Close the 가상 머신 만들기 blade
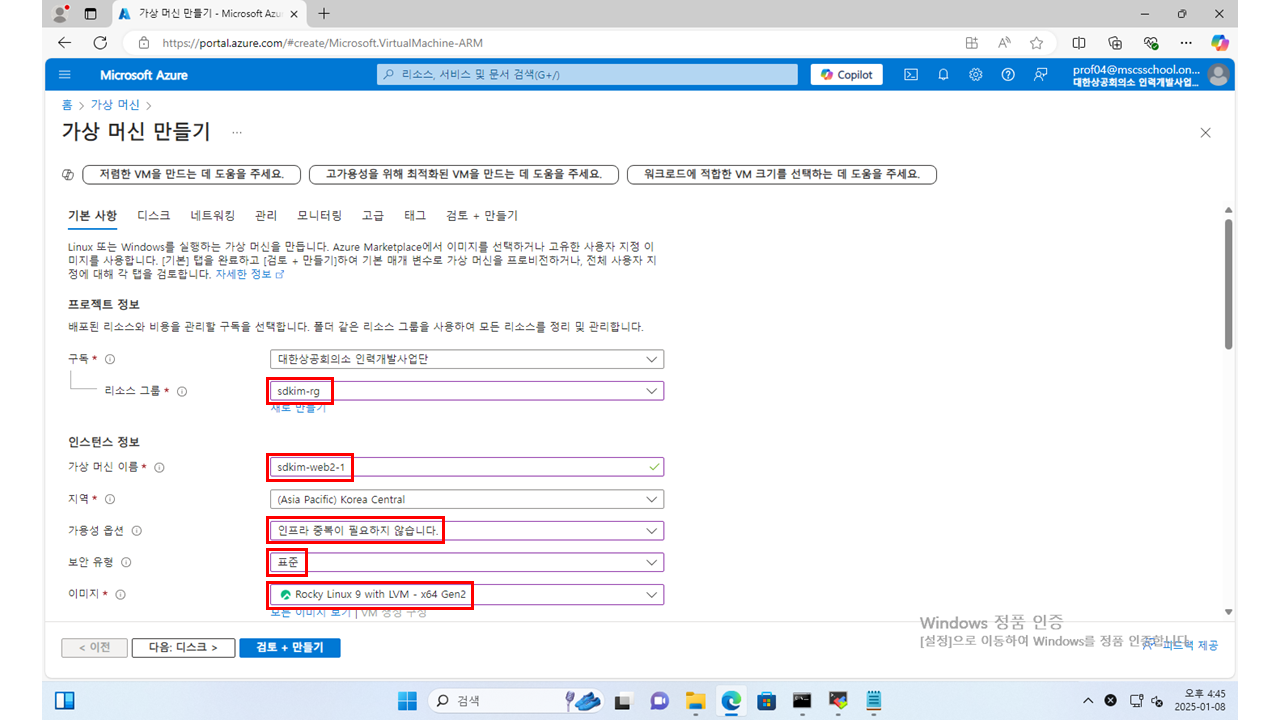 [1205, 133]
